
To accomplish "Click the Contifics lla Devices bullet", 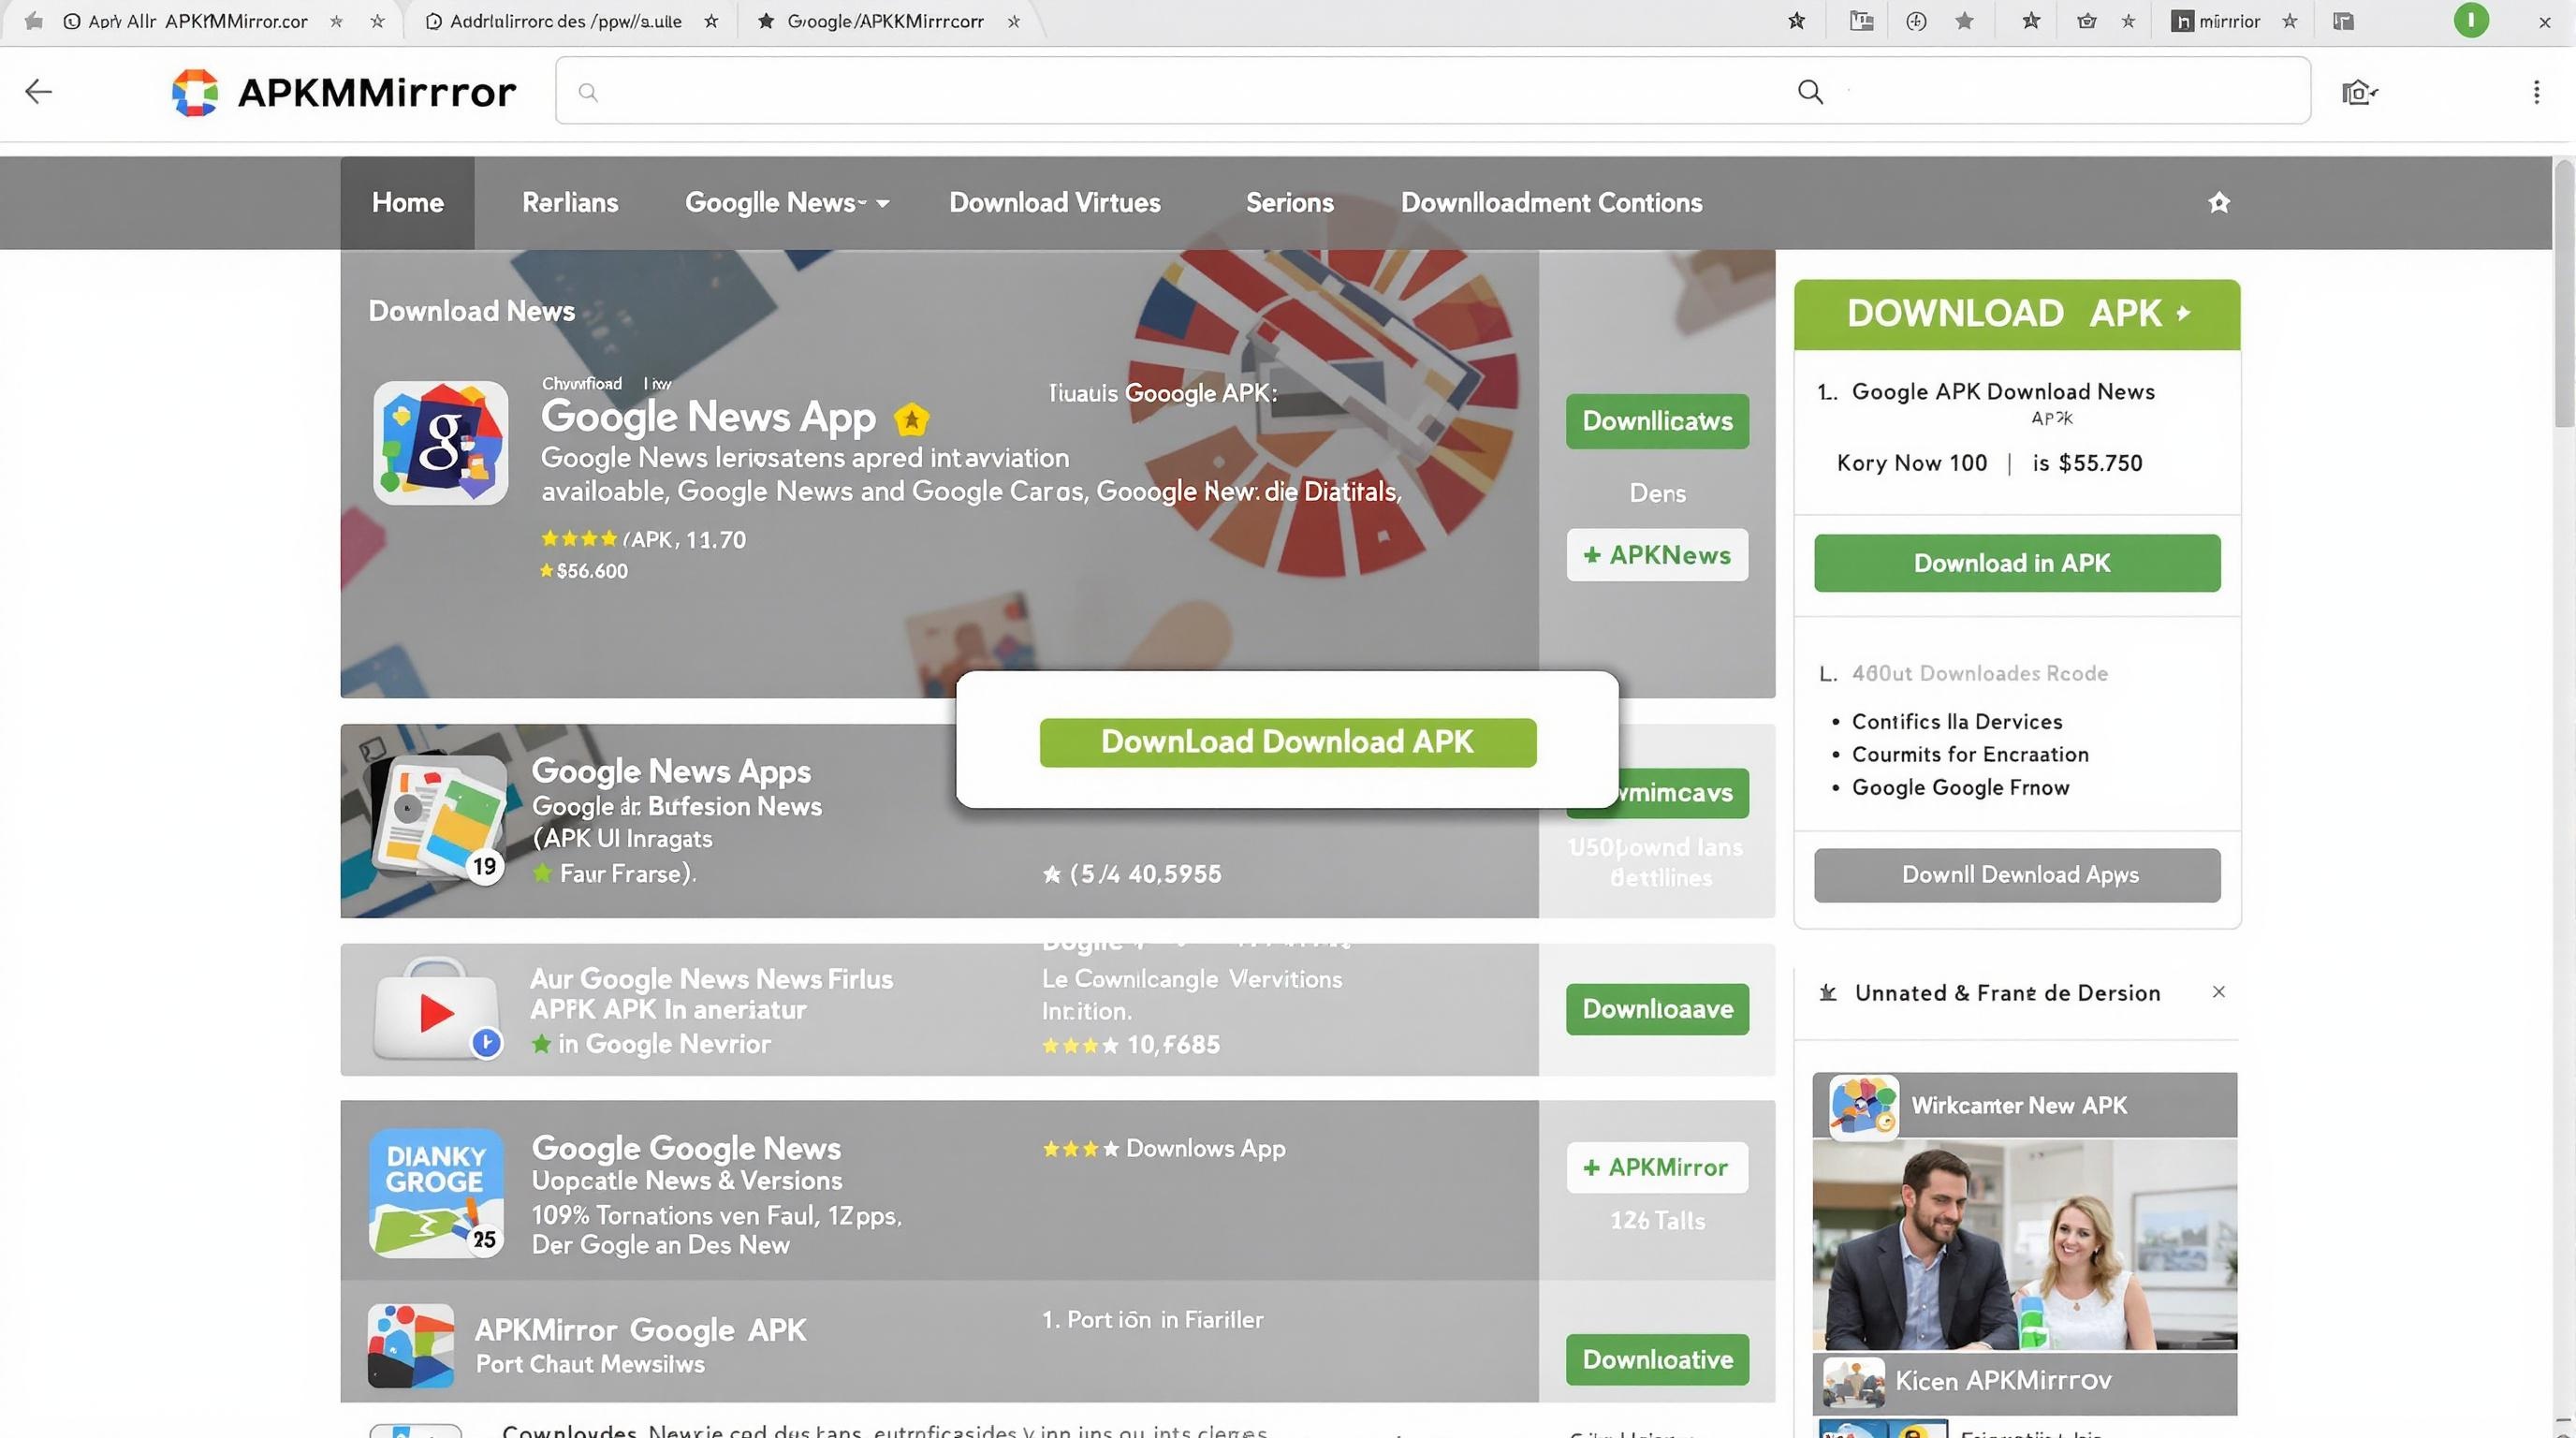I will [1957, 722].
